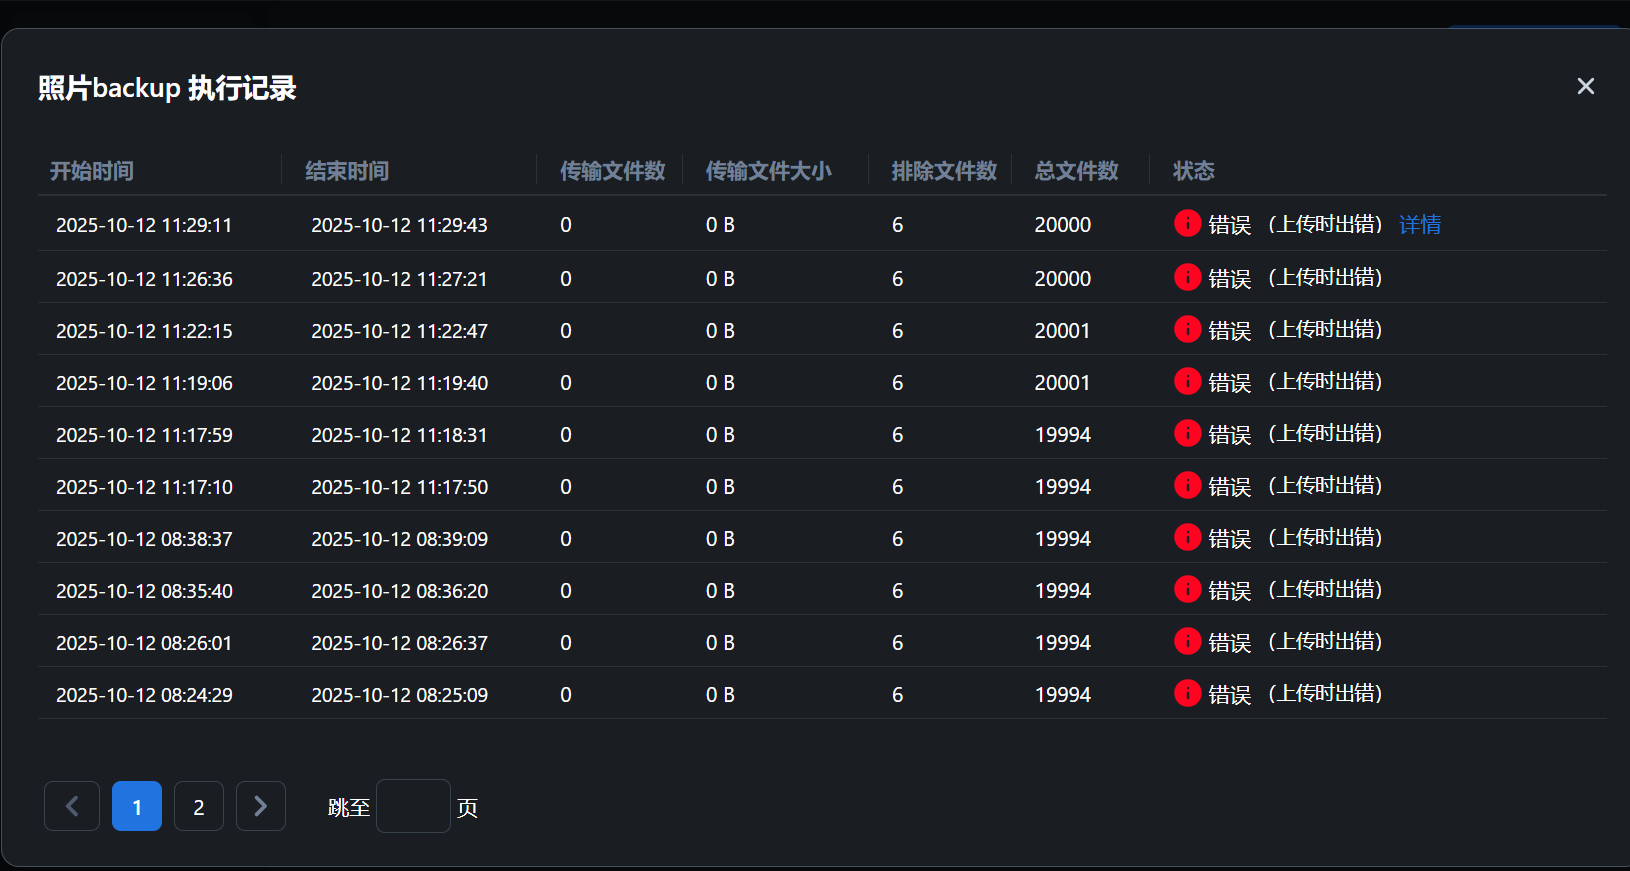Focus the 跳至 page number input
Viewport: 1630px width, 871px height.
click(x=413, y=807)
